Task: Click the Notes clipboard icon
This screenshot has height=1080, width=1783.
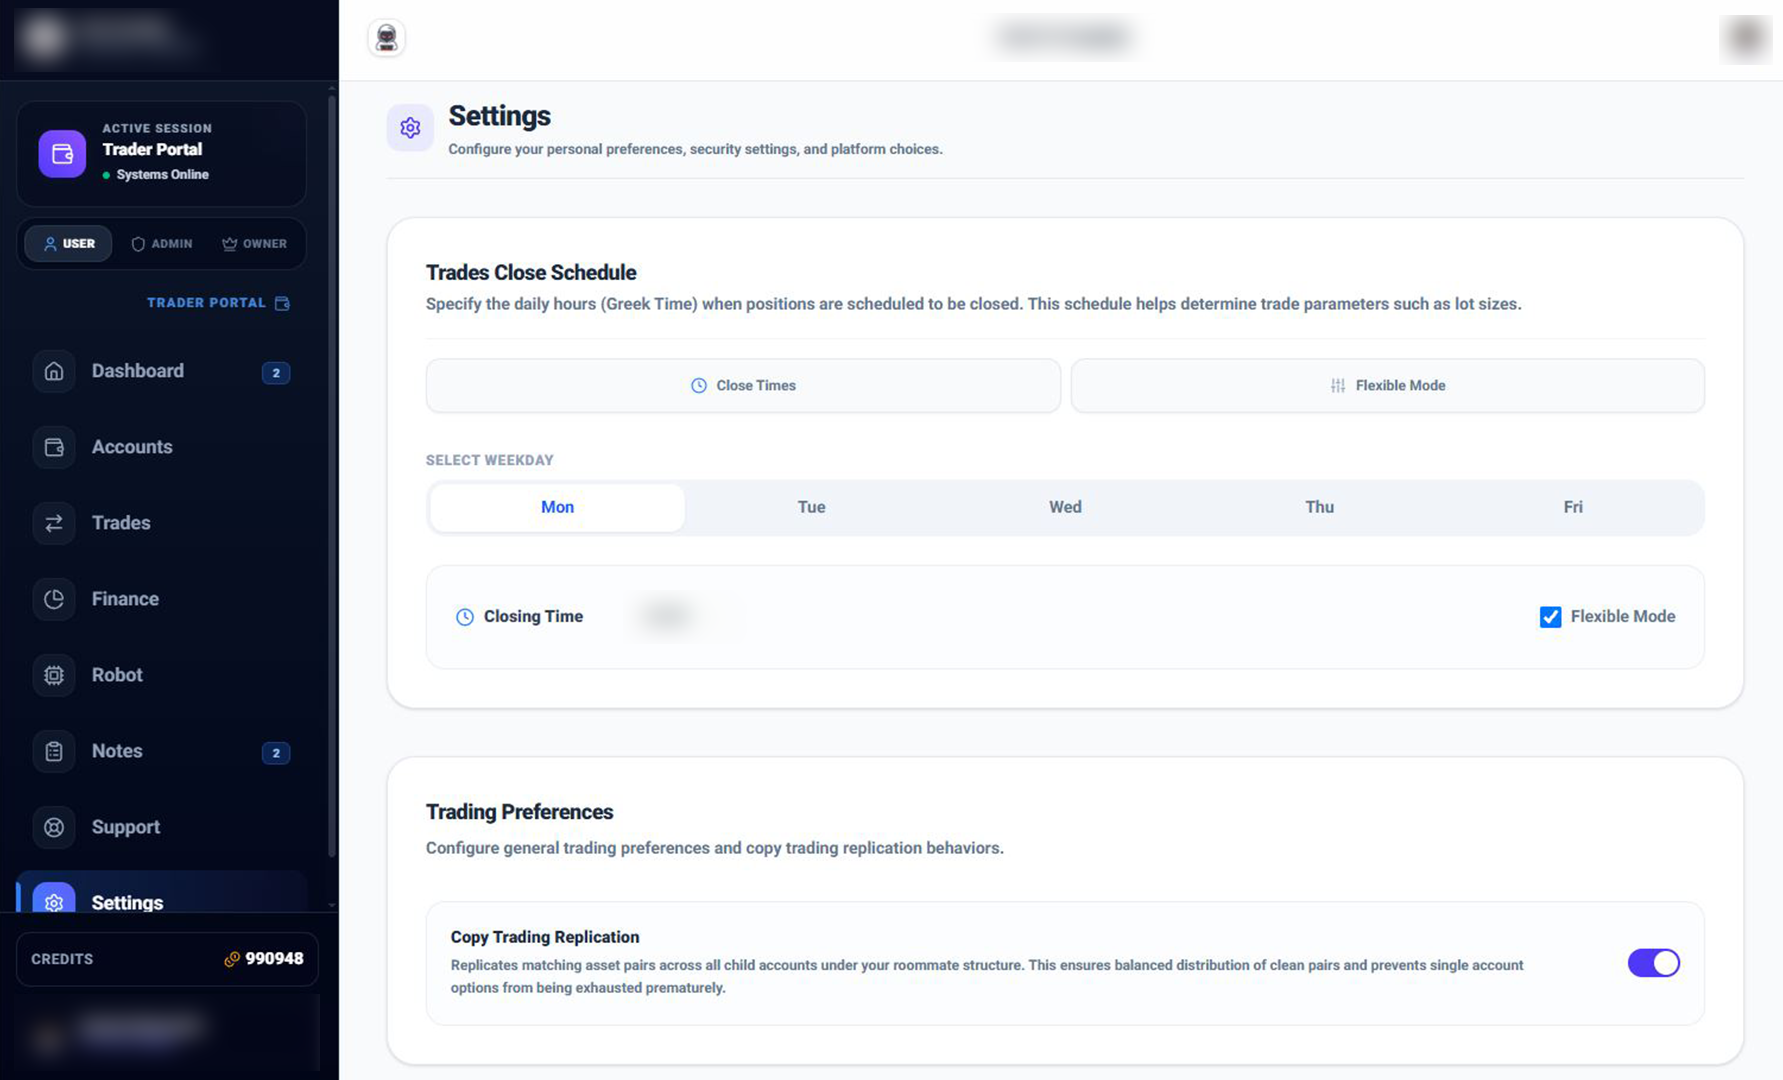Action: click(x=54, y=751)
